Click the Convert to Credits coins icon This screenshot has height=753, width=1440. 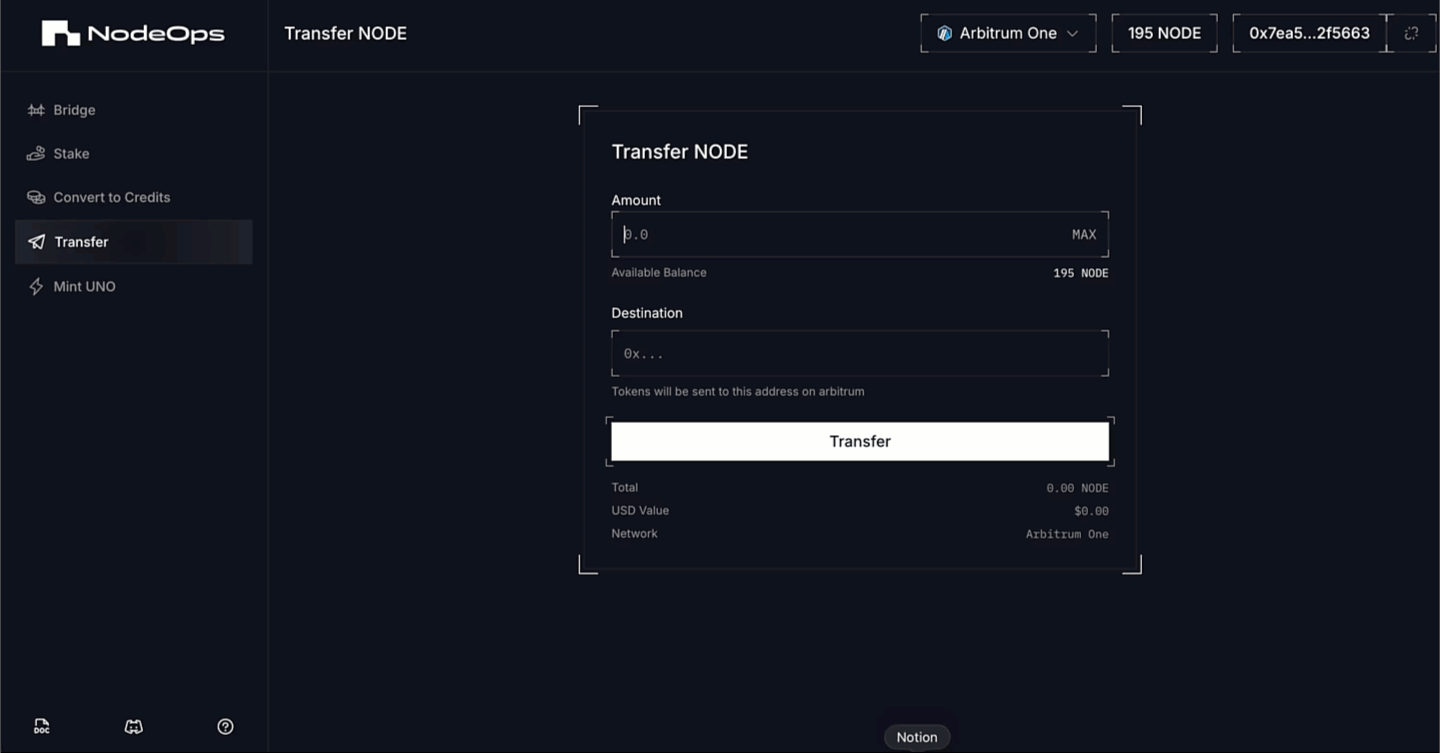pos(36,197)
